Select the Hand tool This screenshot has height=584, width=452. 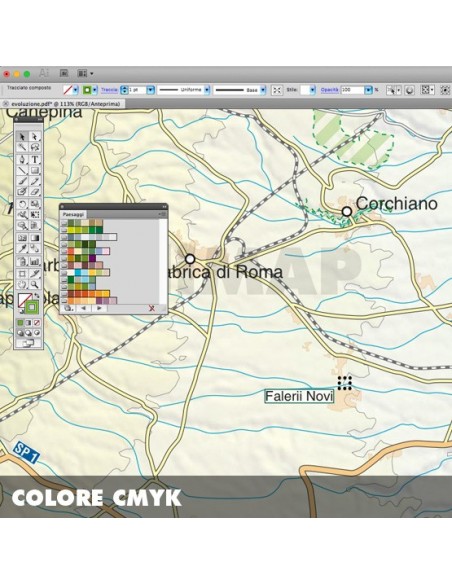click(22, 285)
